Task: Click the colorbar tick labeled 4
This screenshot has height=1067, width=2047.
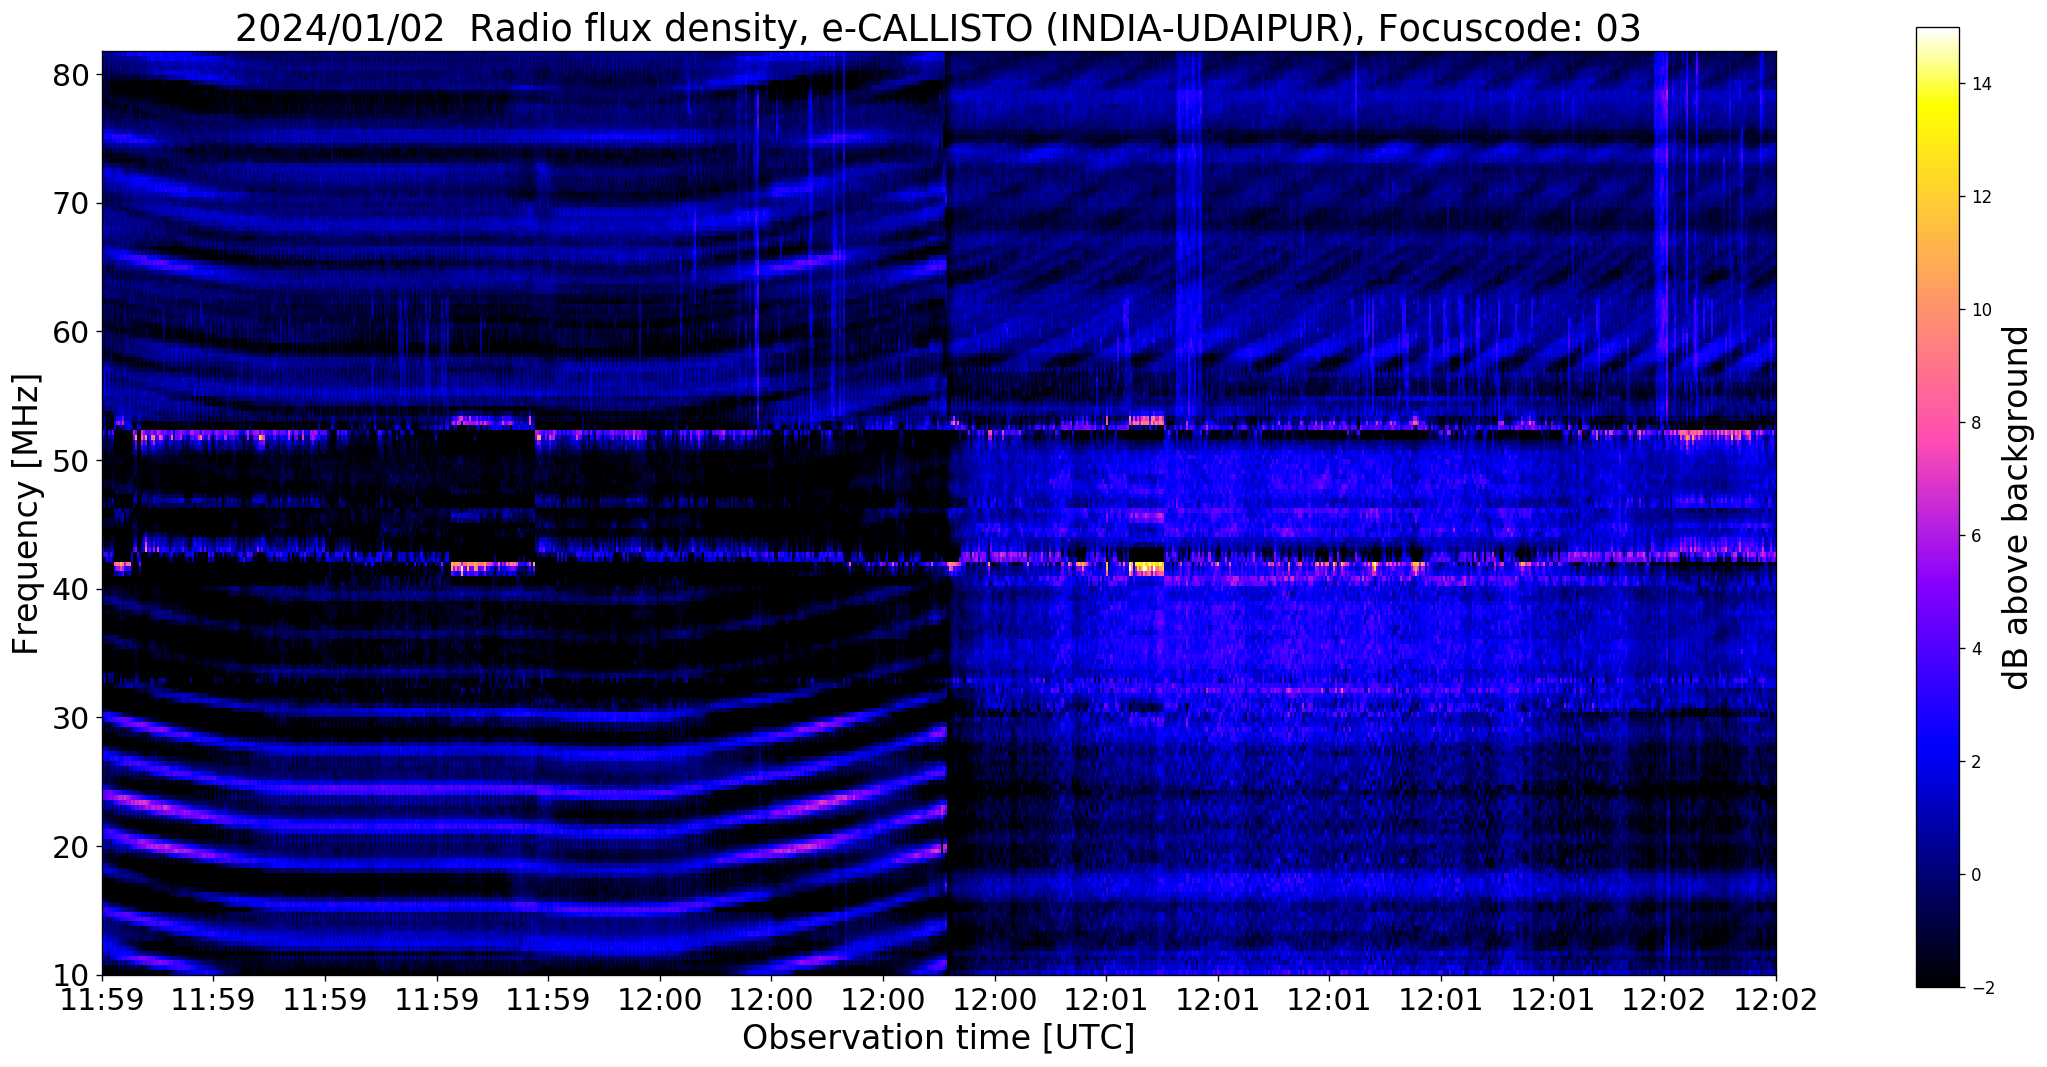Action: coord(1975,649)
